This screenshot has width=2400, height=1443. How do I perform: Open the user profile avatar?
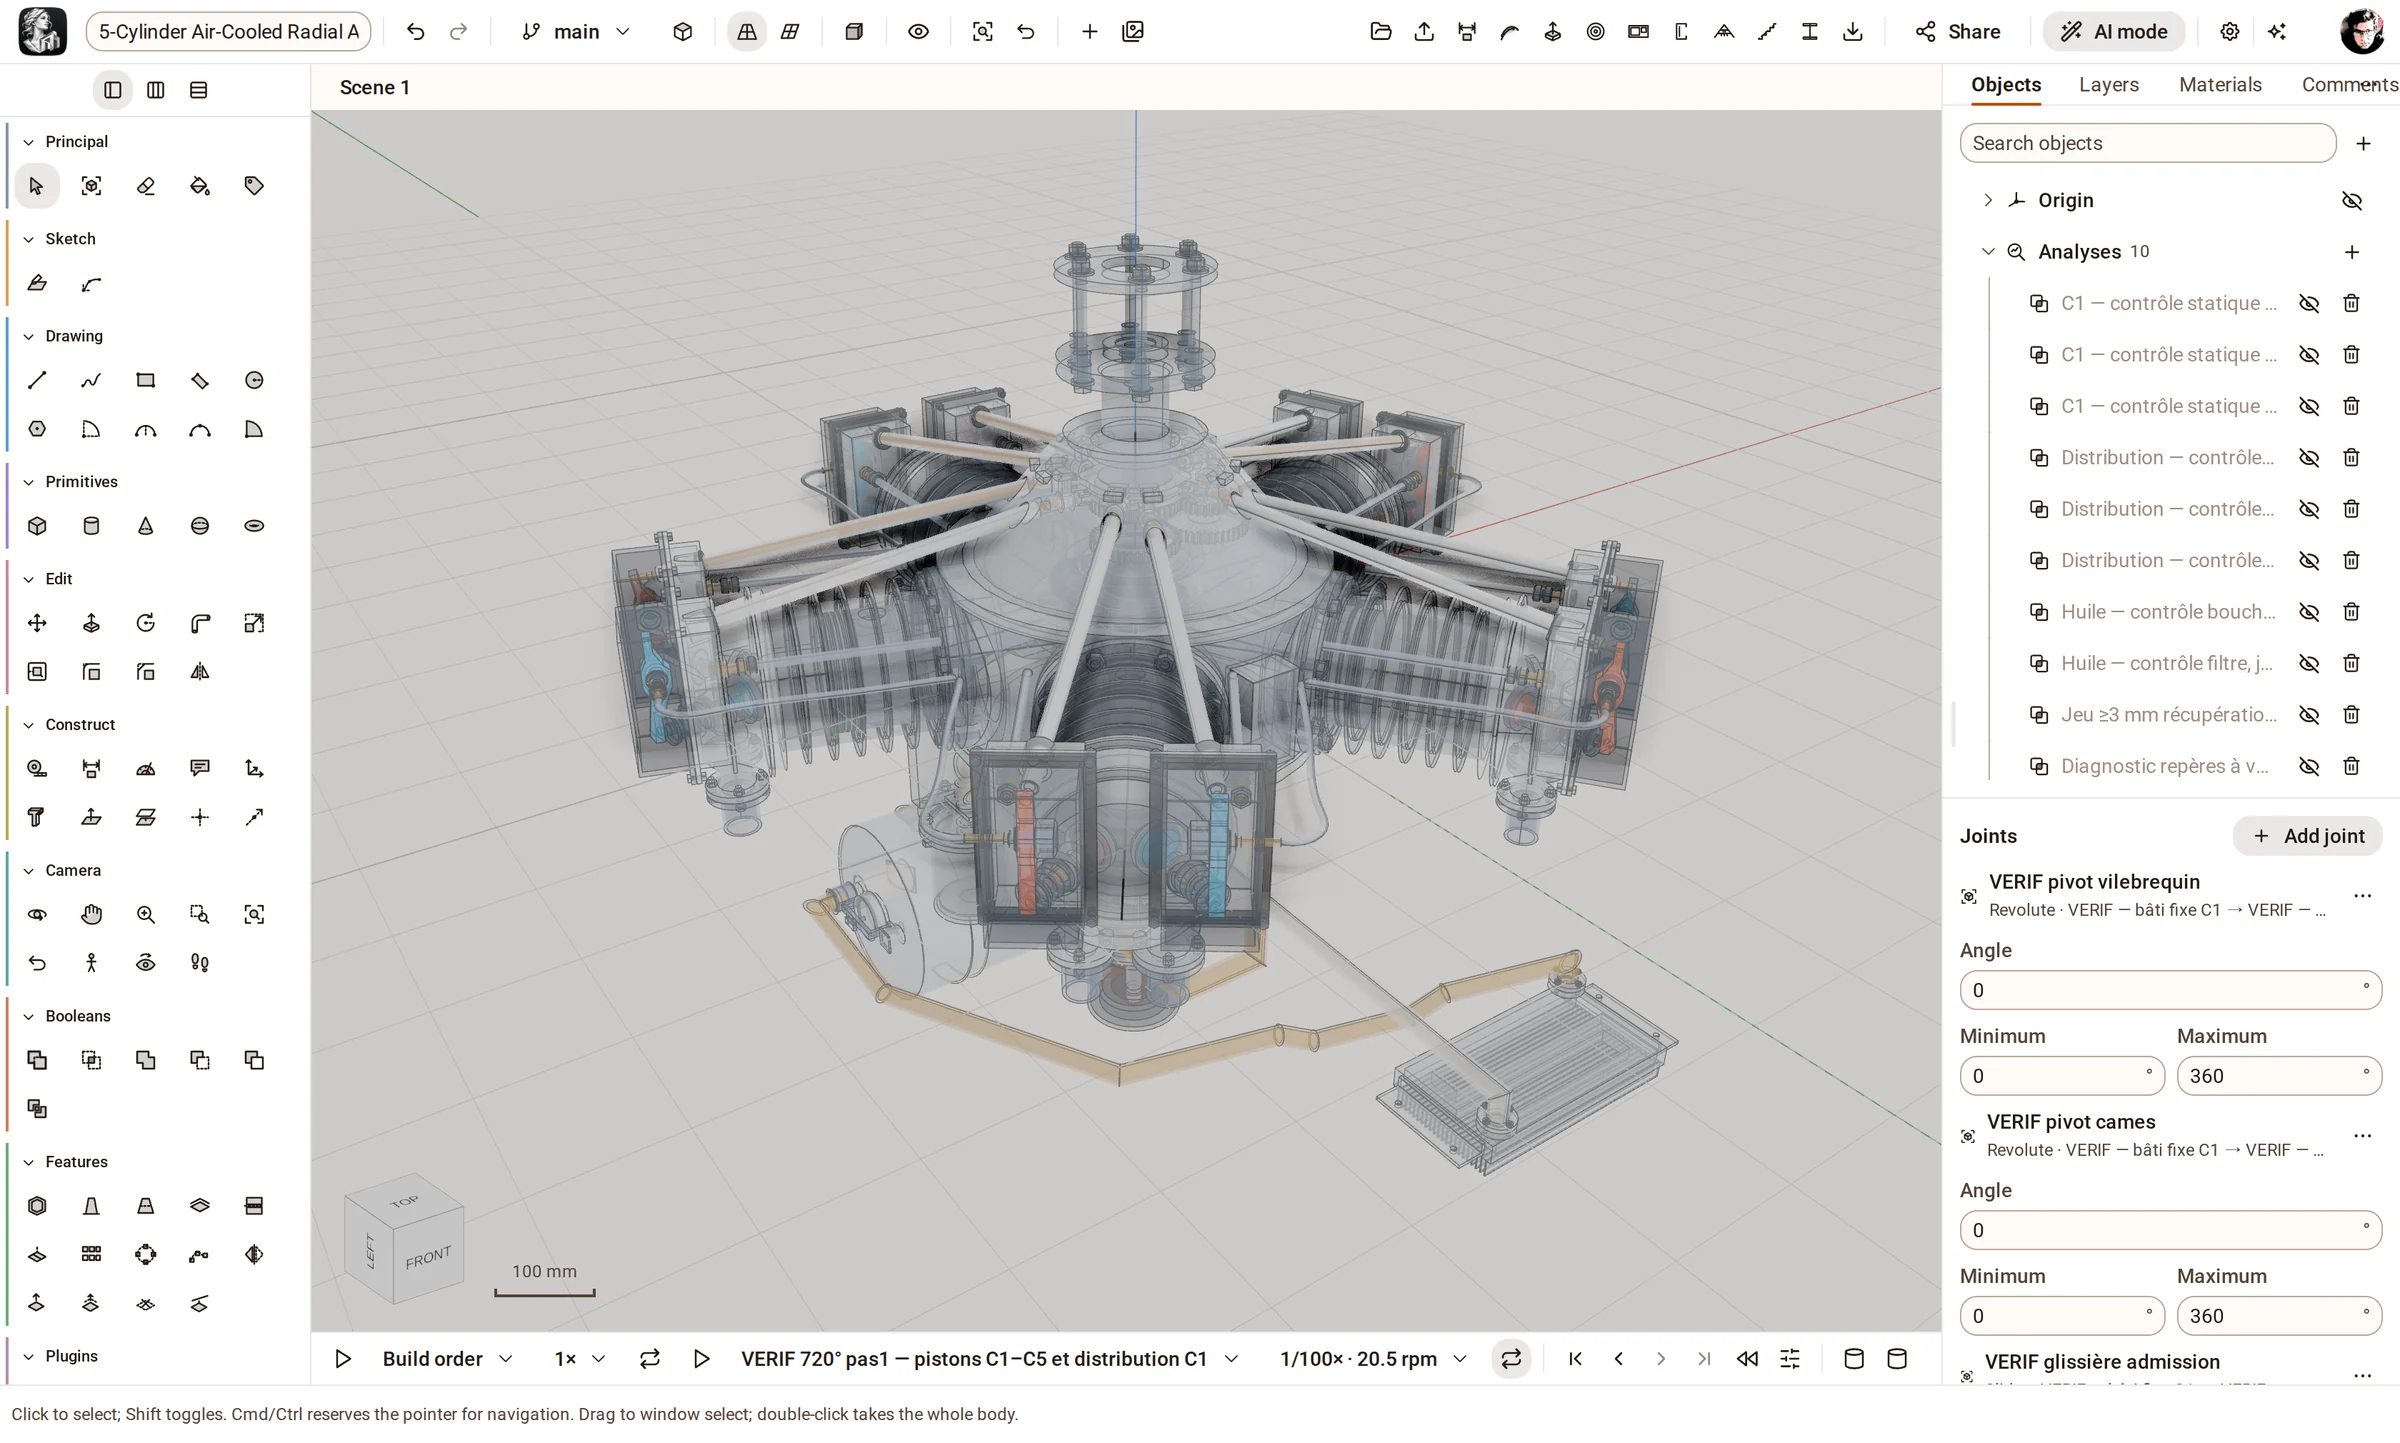[x=2362, y=32]
